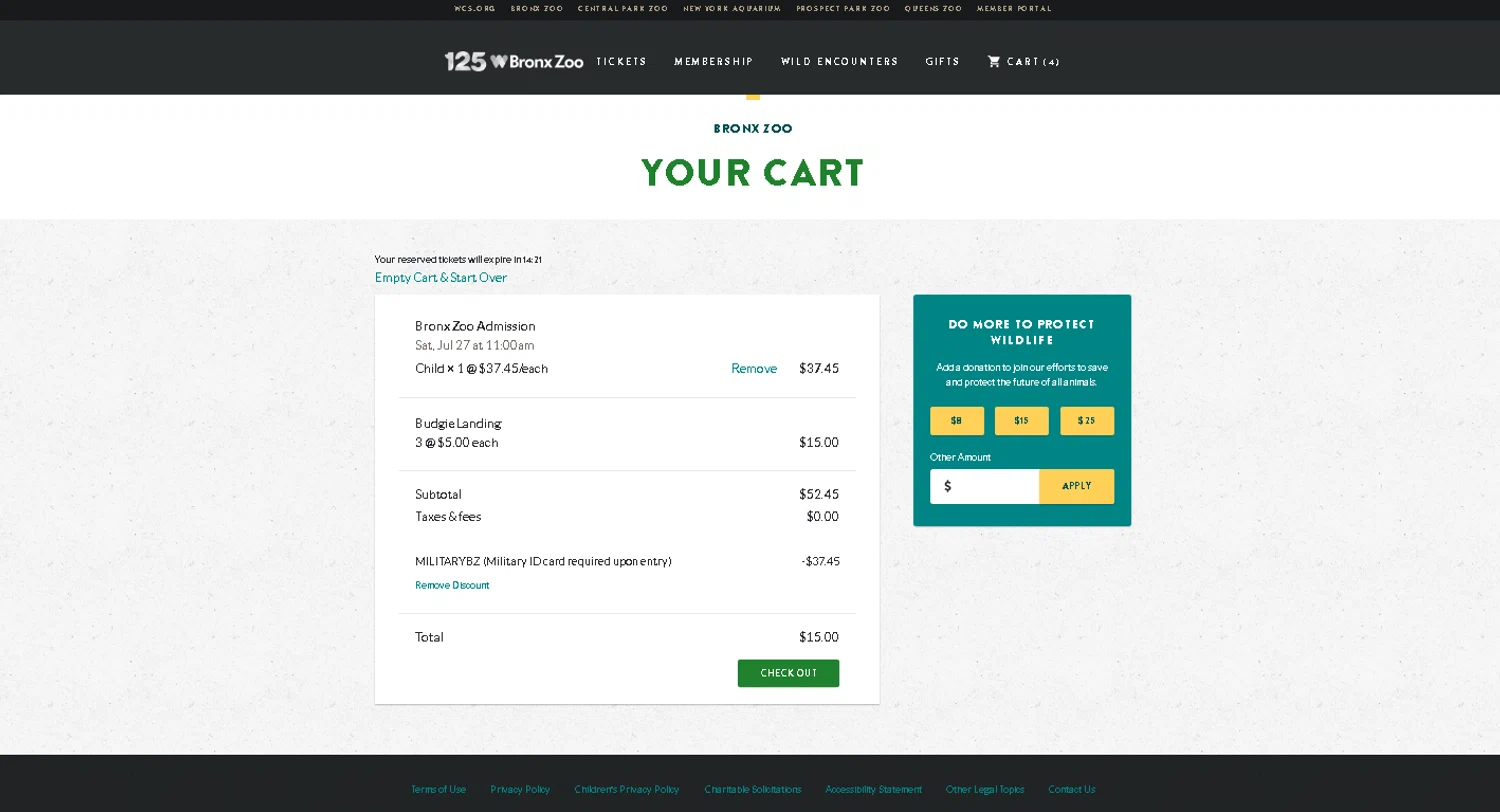
Task: Go to Wild Encounters page
Action: tap(840, 62)
